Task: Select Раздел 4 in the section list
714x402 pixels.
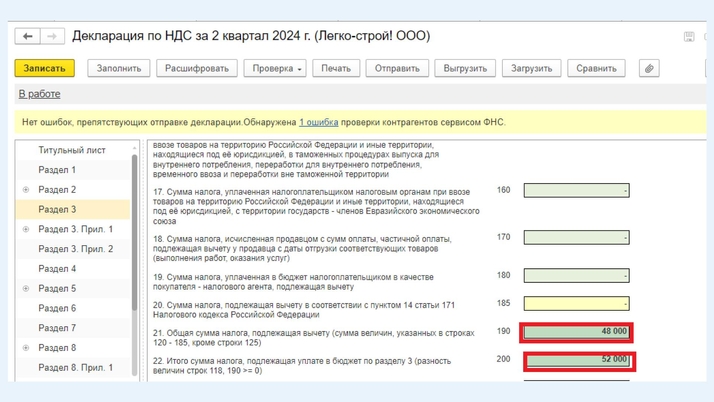Action: (x=57, y=269)
